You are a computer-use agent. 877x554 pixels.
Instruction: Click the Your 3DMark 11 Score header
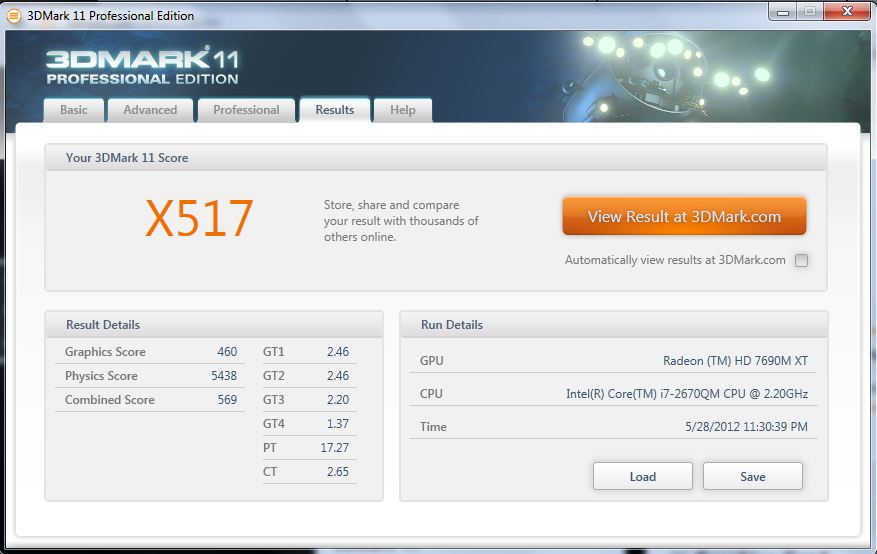point(435,158)
